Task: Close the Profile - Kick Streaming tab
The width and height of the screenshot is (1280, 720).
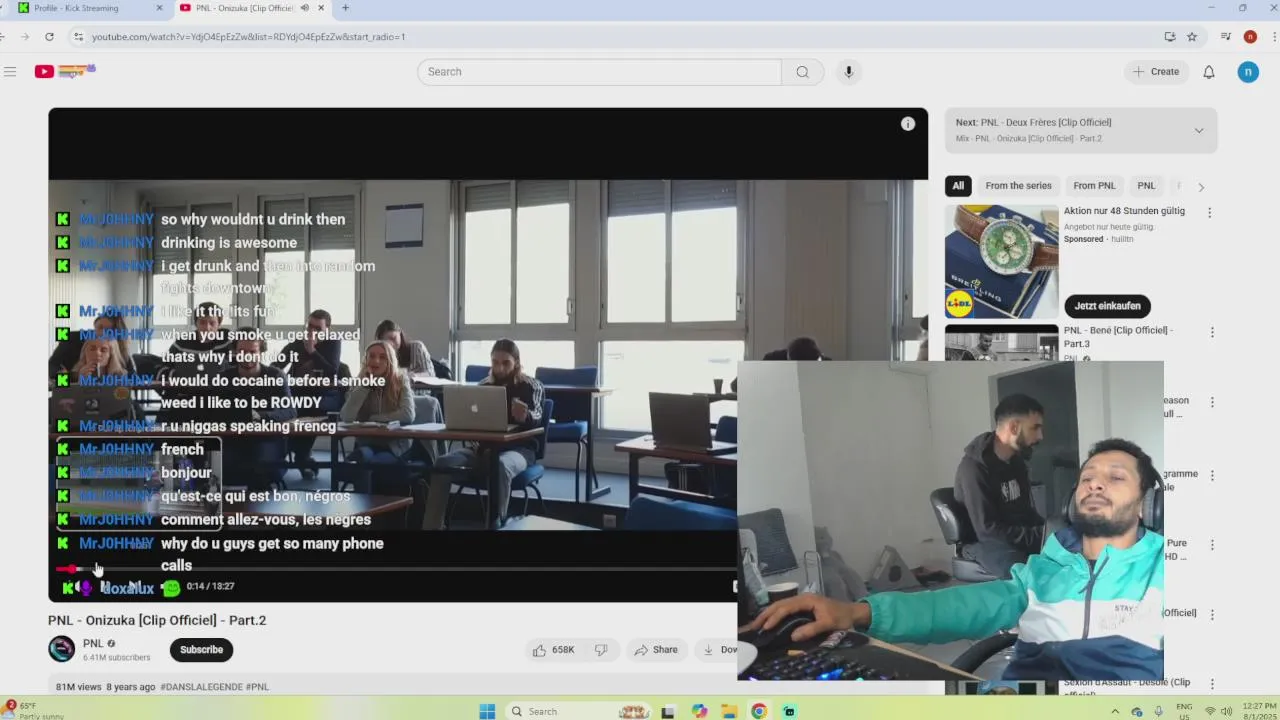Action: (159, 8)
